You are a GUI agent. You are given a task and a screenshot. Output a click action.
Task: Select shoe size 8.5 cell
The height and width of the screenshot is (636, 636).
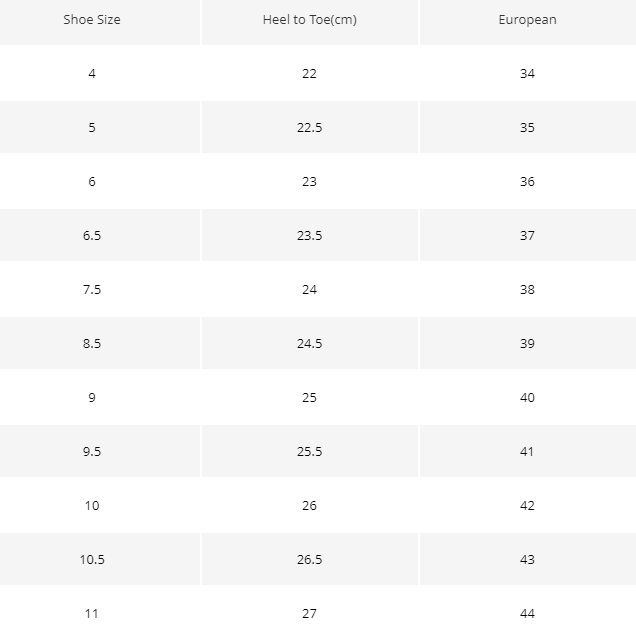[x=92, y=343]
